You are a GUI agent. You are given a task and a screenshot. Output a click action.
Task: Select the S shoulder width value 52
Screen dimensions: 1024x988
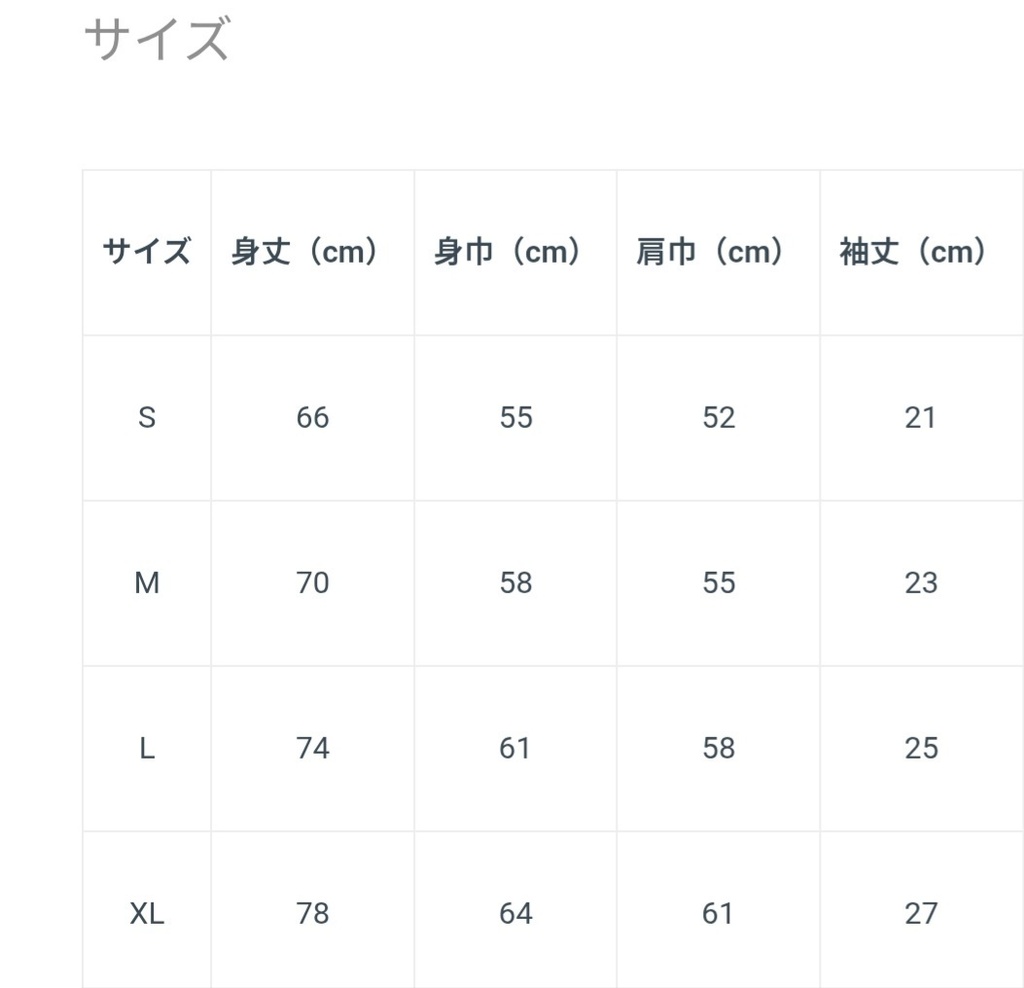point(719,418)
